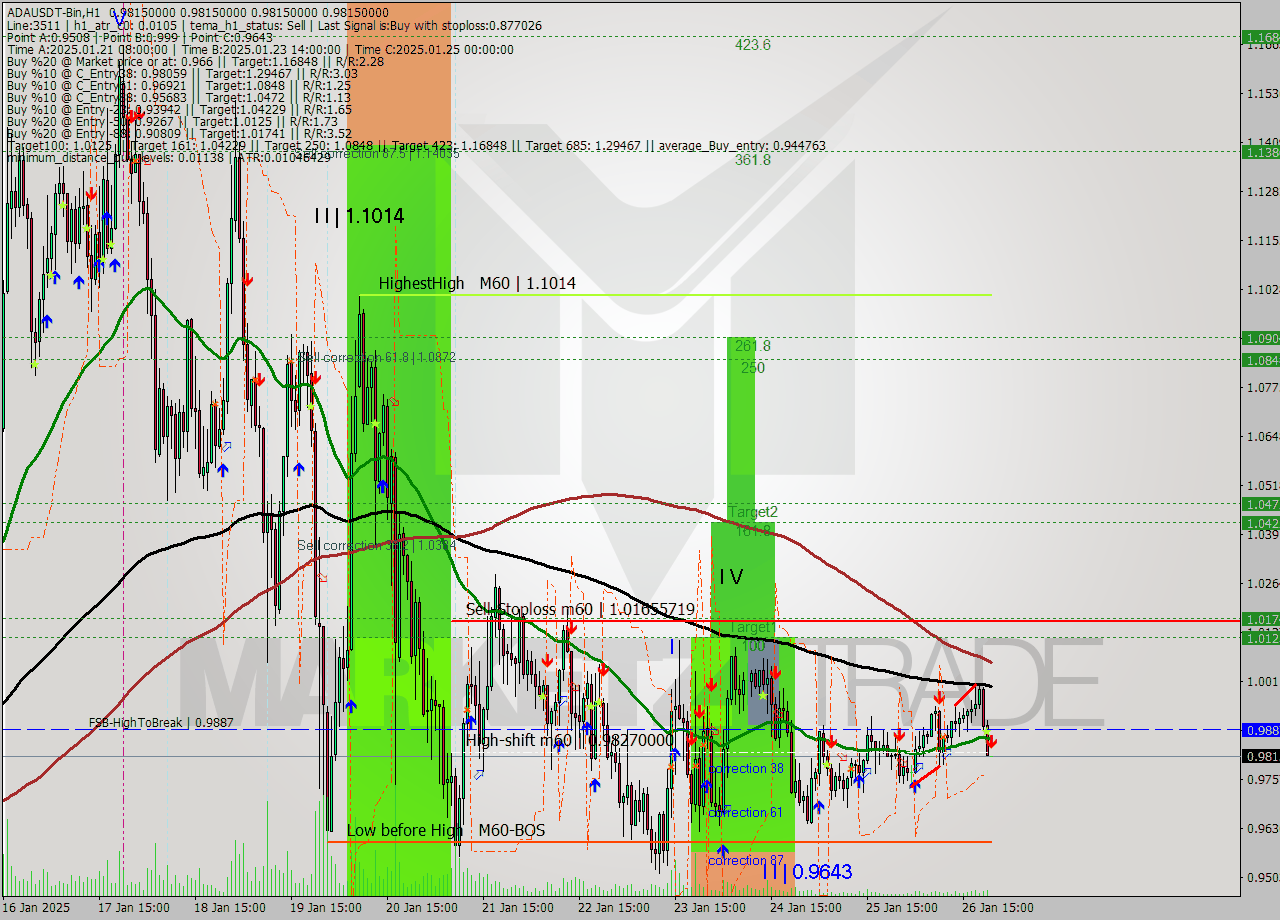This screenshot has width=1280, height=920.
Task: Click the 'correction 87' label
Action: coord(746,860)
